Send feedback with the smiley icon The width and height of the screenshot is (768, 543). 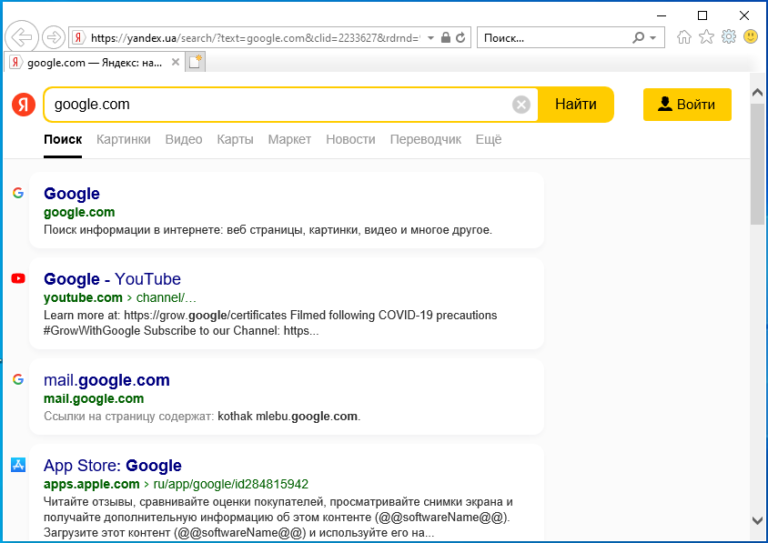pyautogui.click(x=750, y=37)
